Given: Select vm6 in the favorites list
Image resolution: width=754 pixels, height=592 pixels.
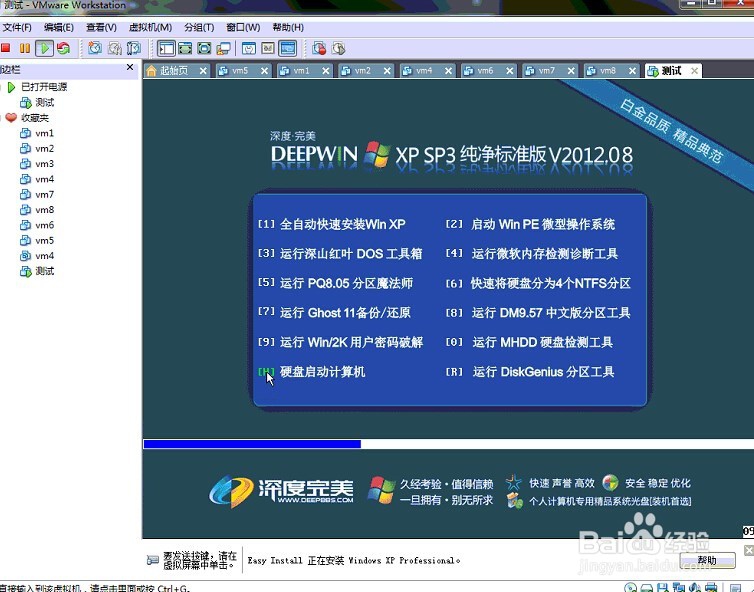Looking at the screenshot, I should (x=44, y=225).
